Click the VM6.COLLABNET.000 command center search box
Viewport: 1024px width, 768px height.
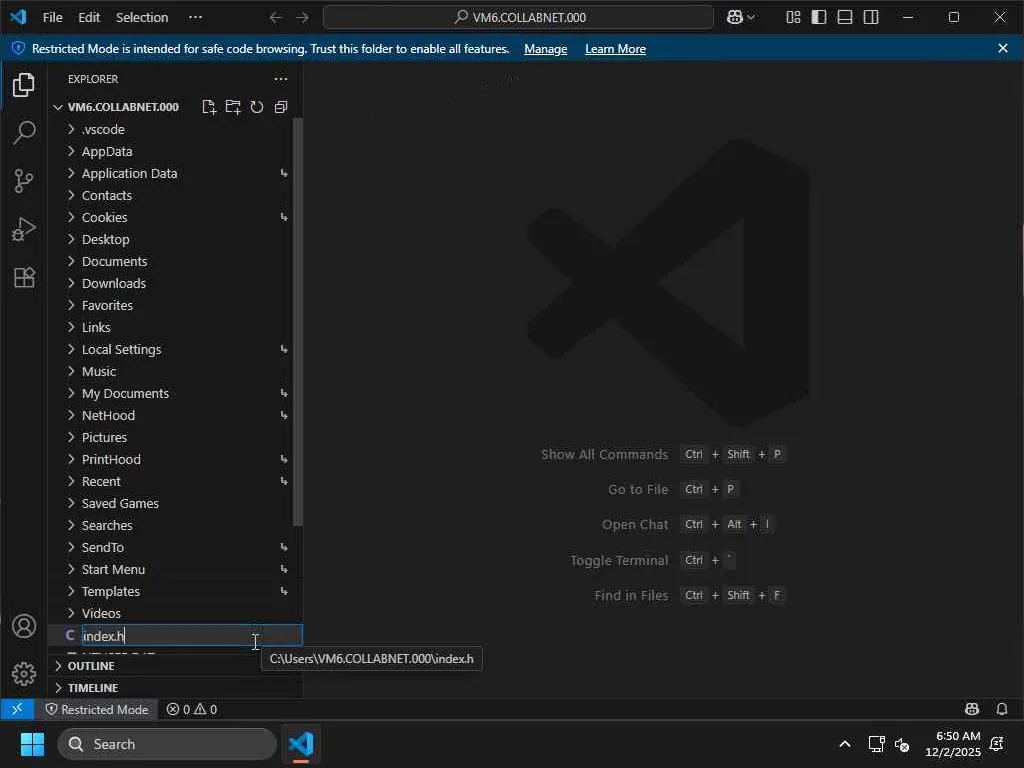tap(518, 18)
